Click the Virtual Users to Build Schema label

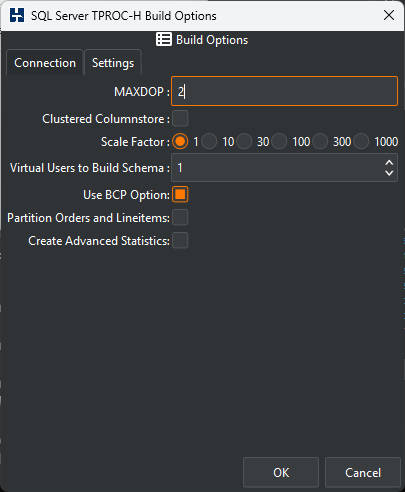pos(90,168)
